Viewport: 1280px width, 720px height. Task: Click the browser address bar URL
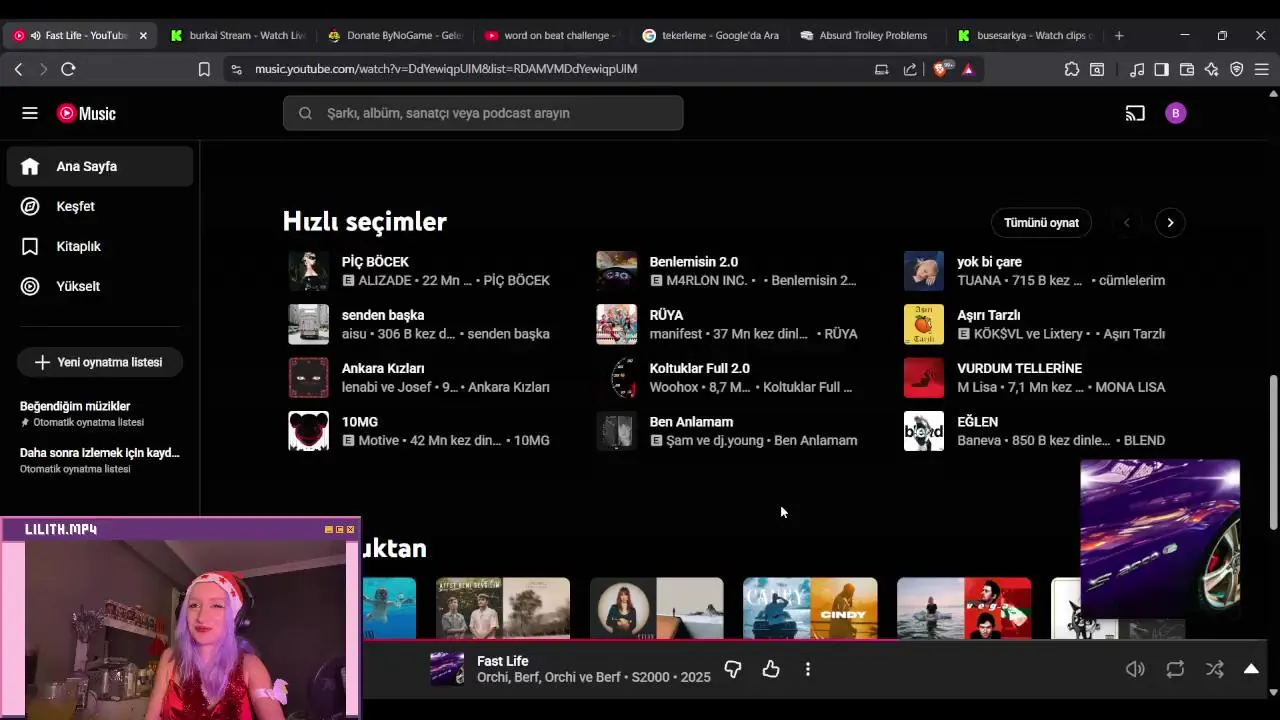(446, 69)
